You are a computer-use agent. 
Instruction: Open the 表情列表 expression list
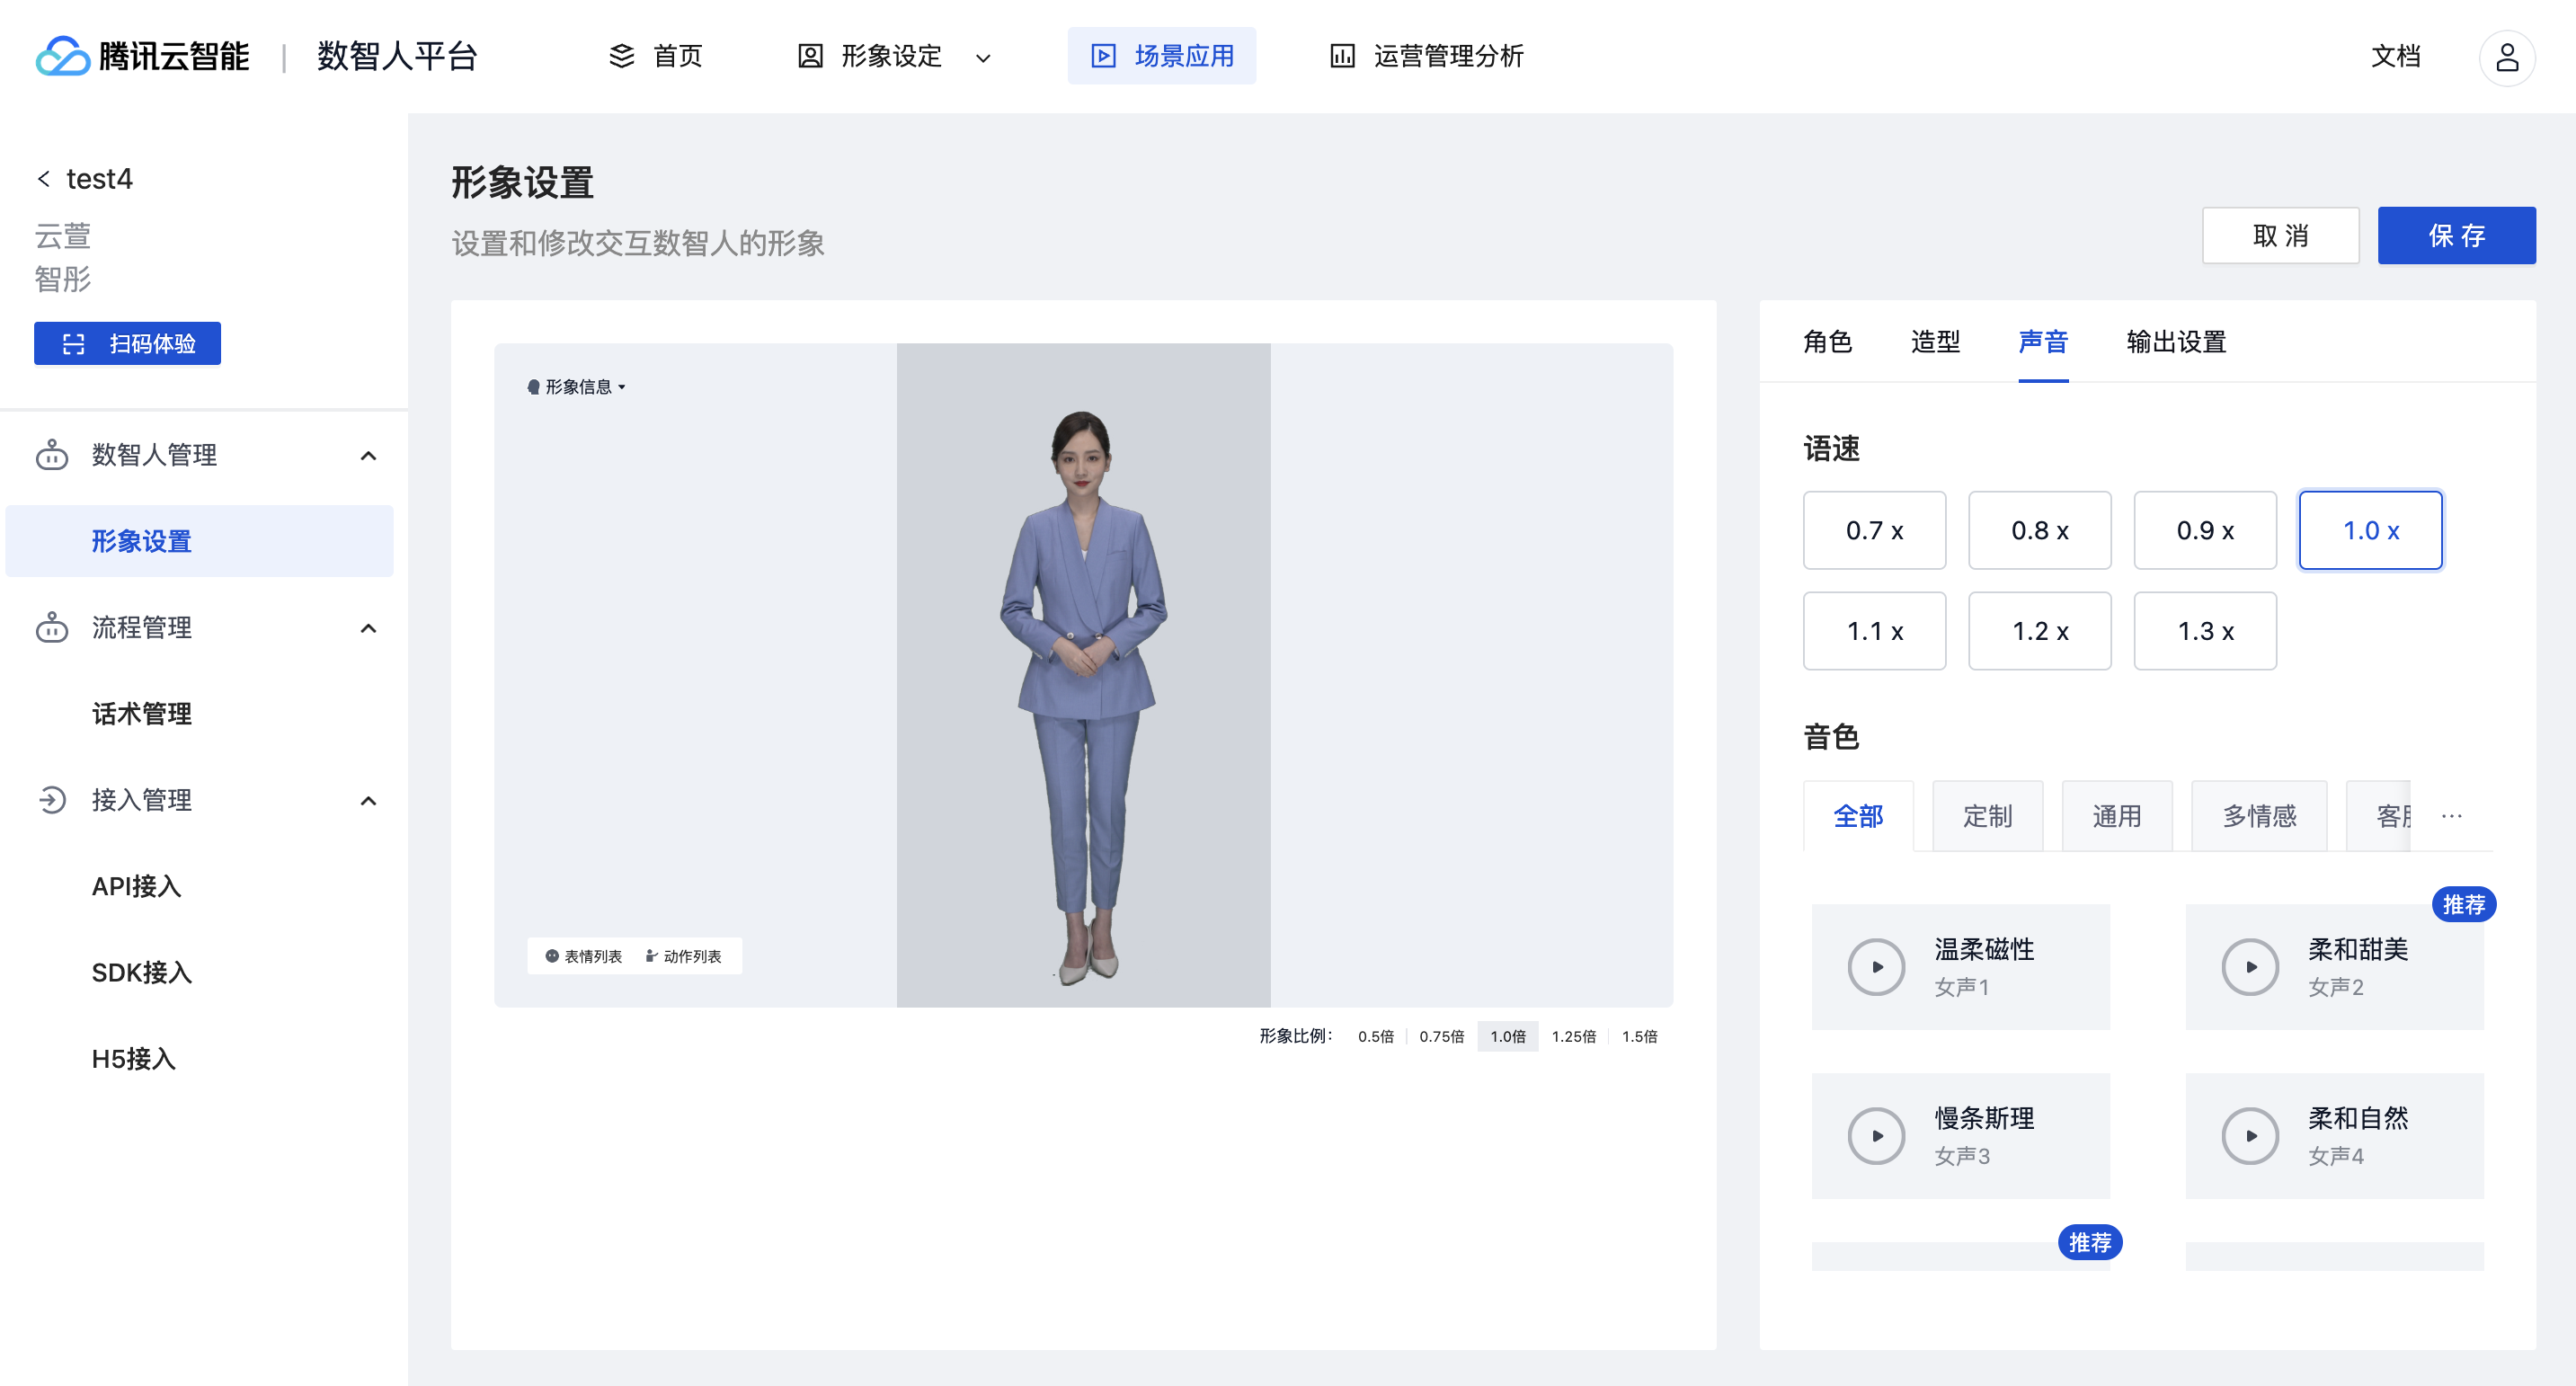click(x=584, y=956)
